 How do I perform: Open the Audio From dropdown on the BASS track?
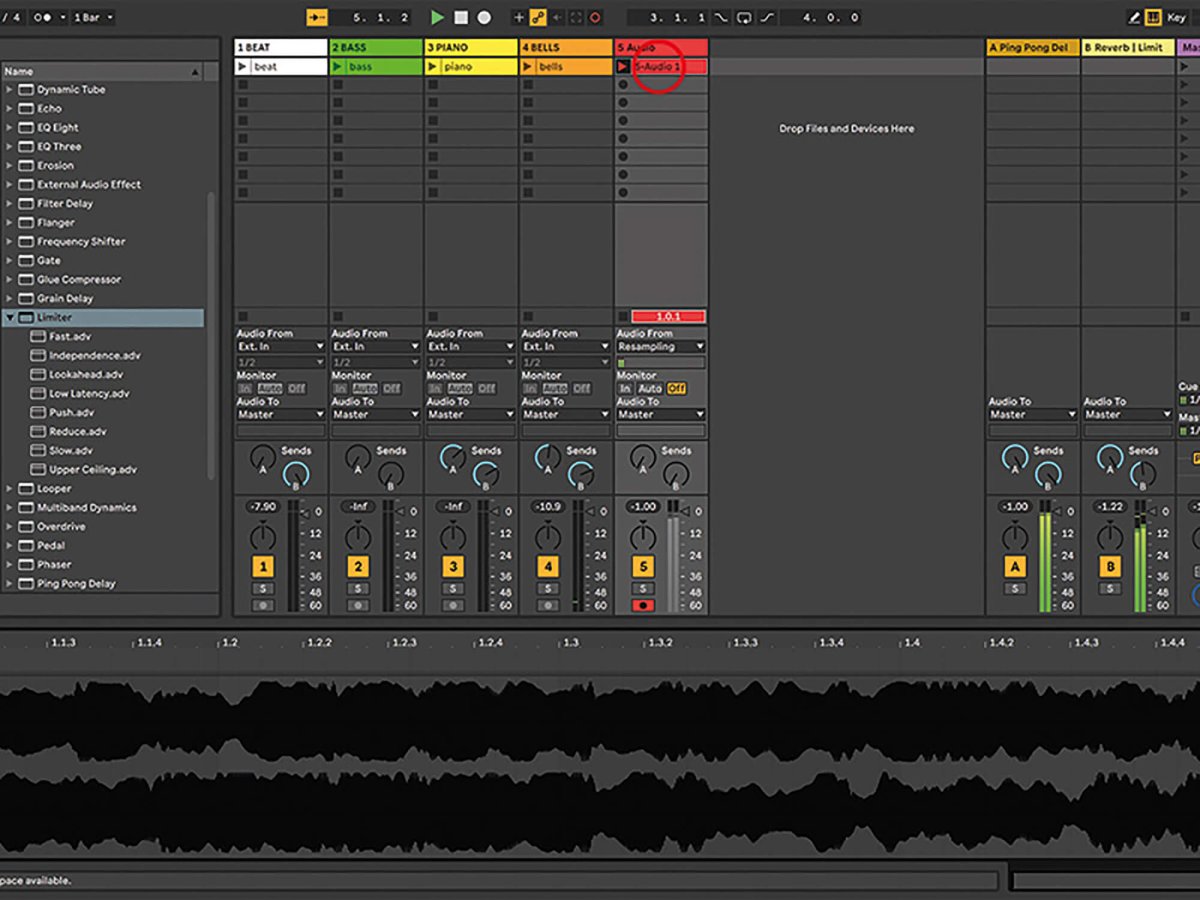click(x=375, y=347)
